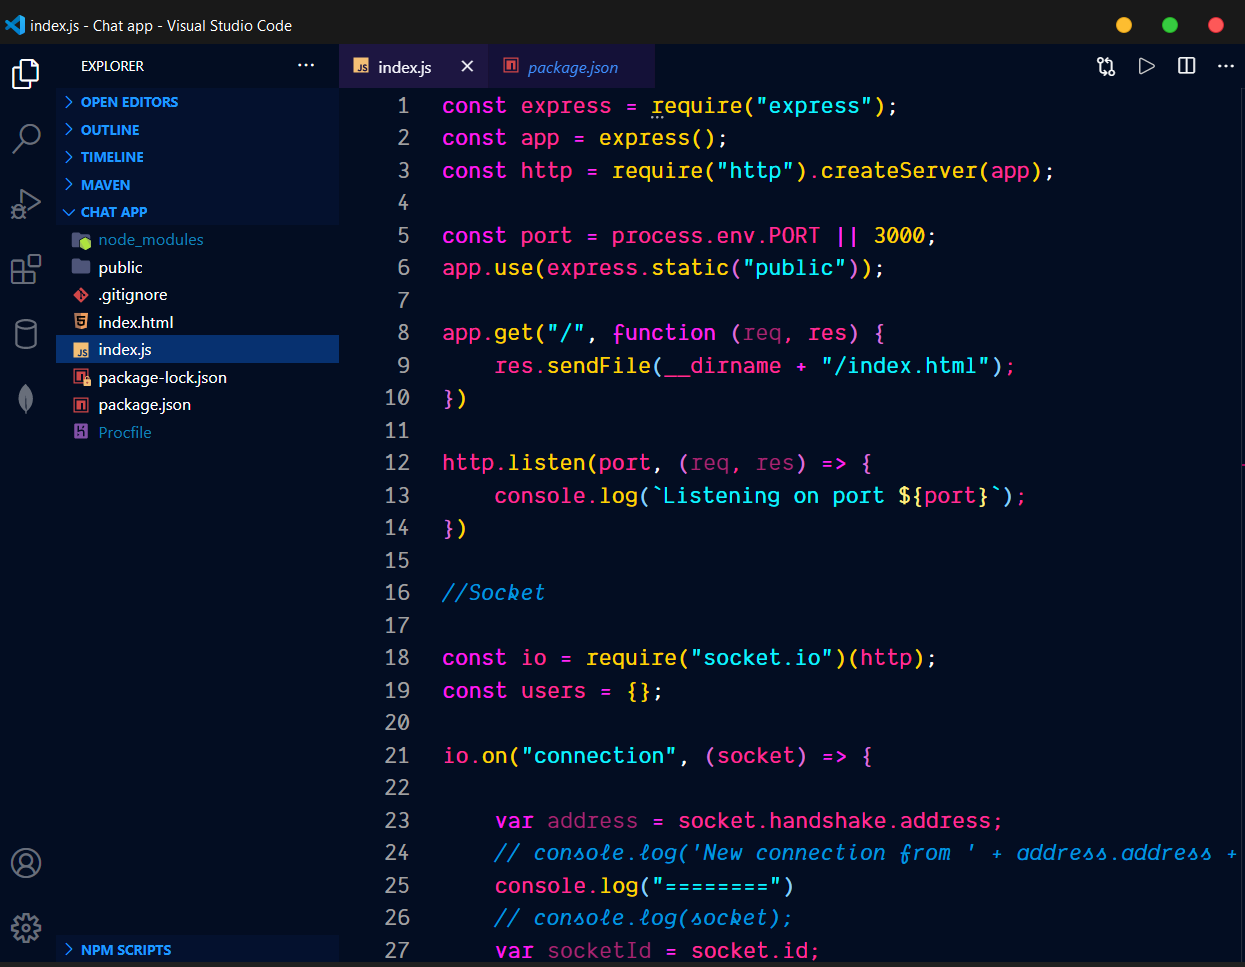Close the index.js tab

[467, 66]
